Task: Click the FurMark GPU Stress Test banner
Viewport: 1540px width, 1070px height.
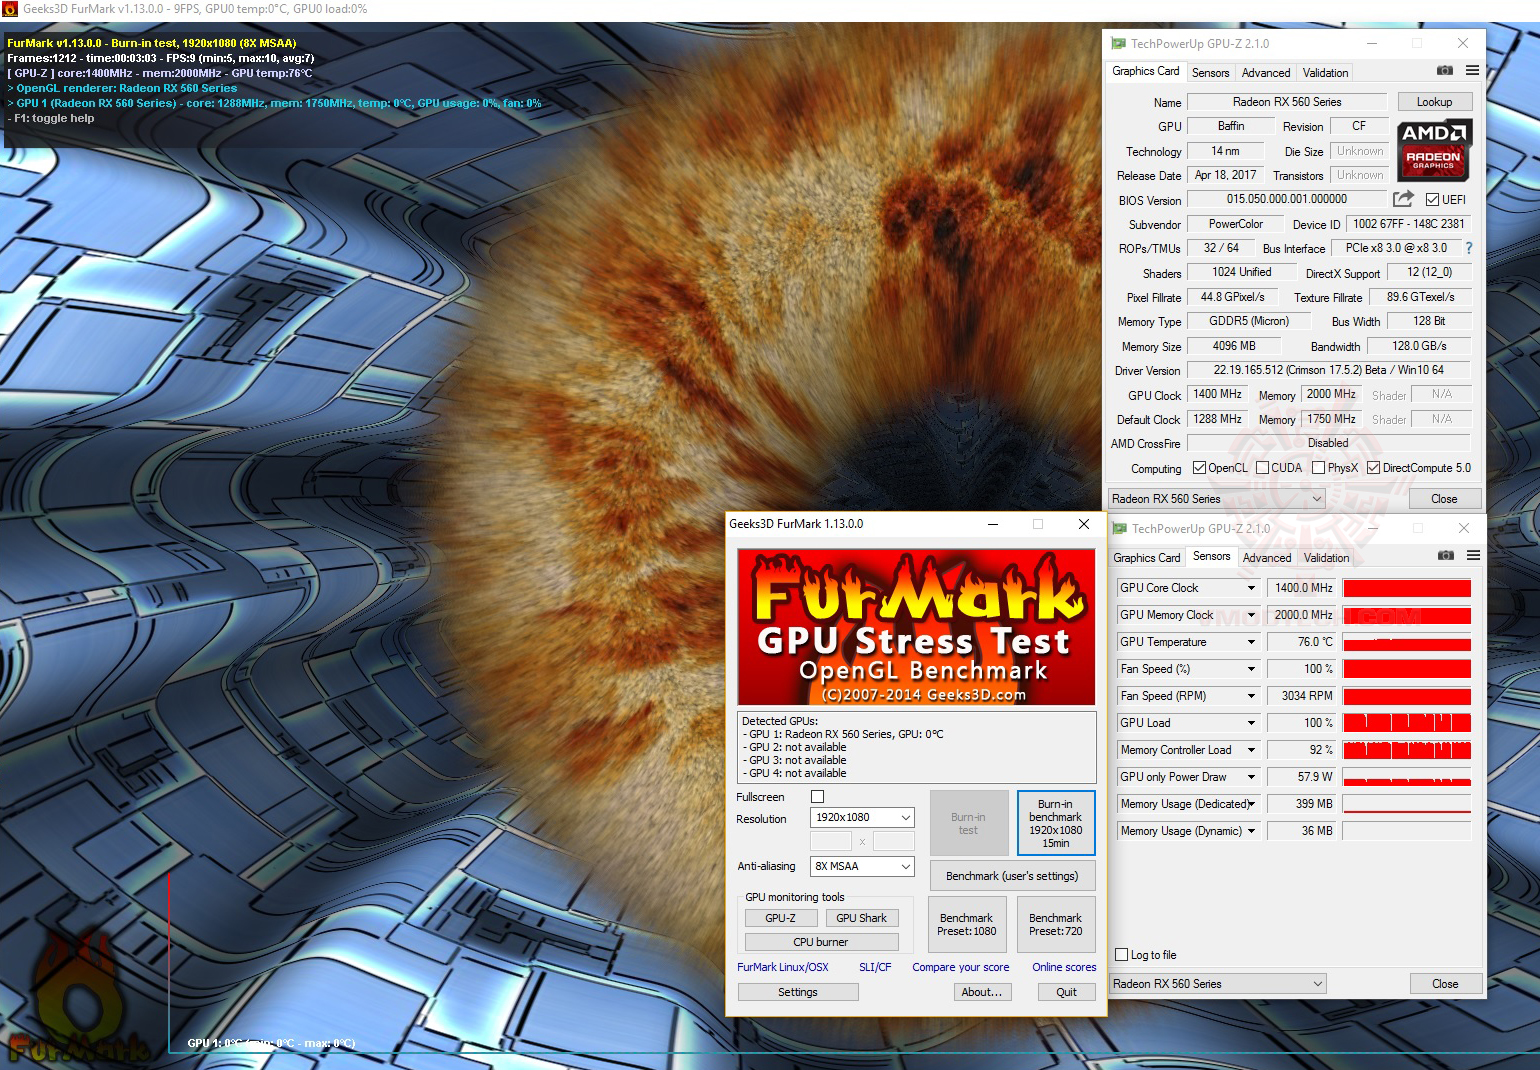Action: click(x=917, y=627)
